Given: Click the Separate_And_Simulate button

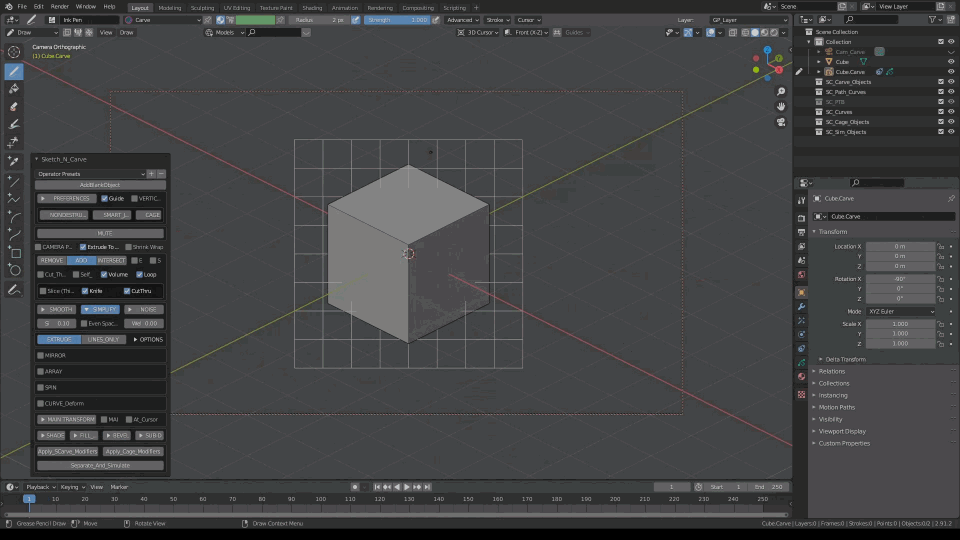Looking at the screenshot, I should click(100, 465).
